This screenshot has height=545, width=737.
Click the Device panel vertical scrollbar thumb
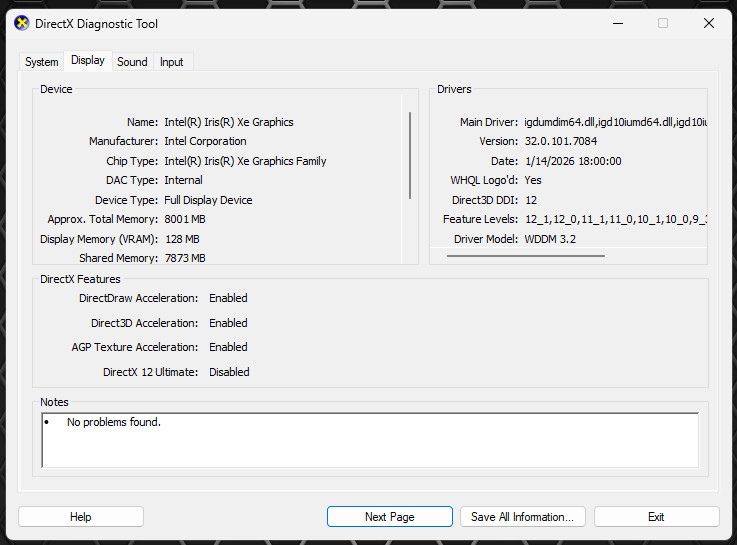click(x=410, y=155)
